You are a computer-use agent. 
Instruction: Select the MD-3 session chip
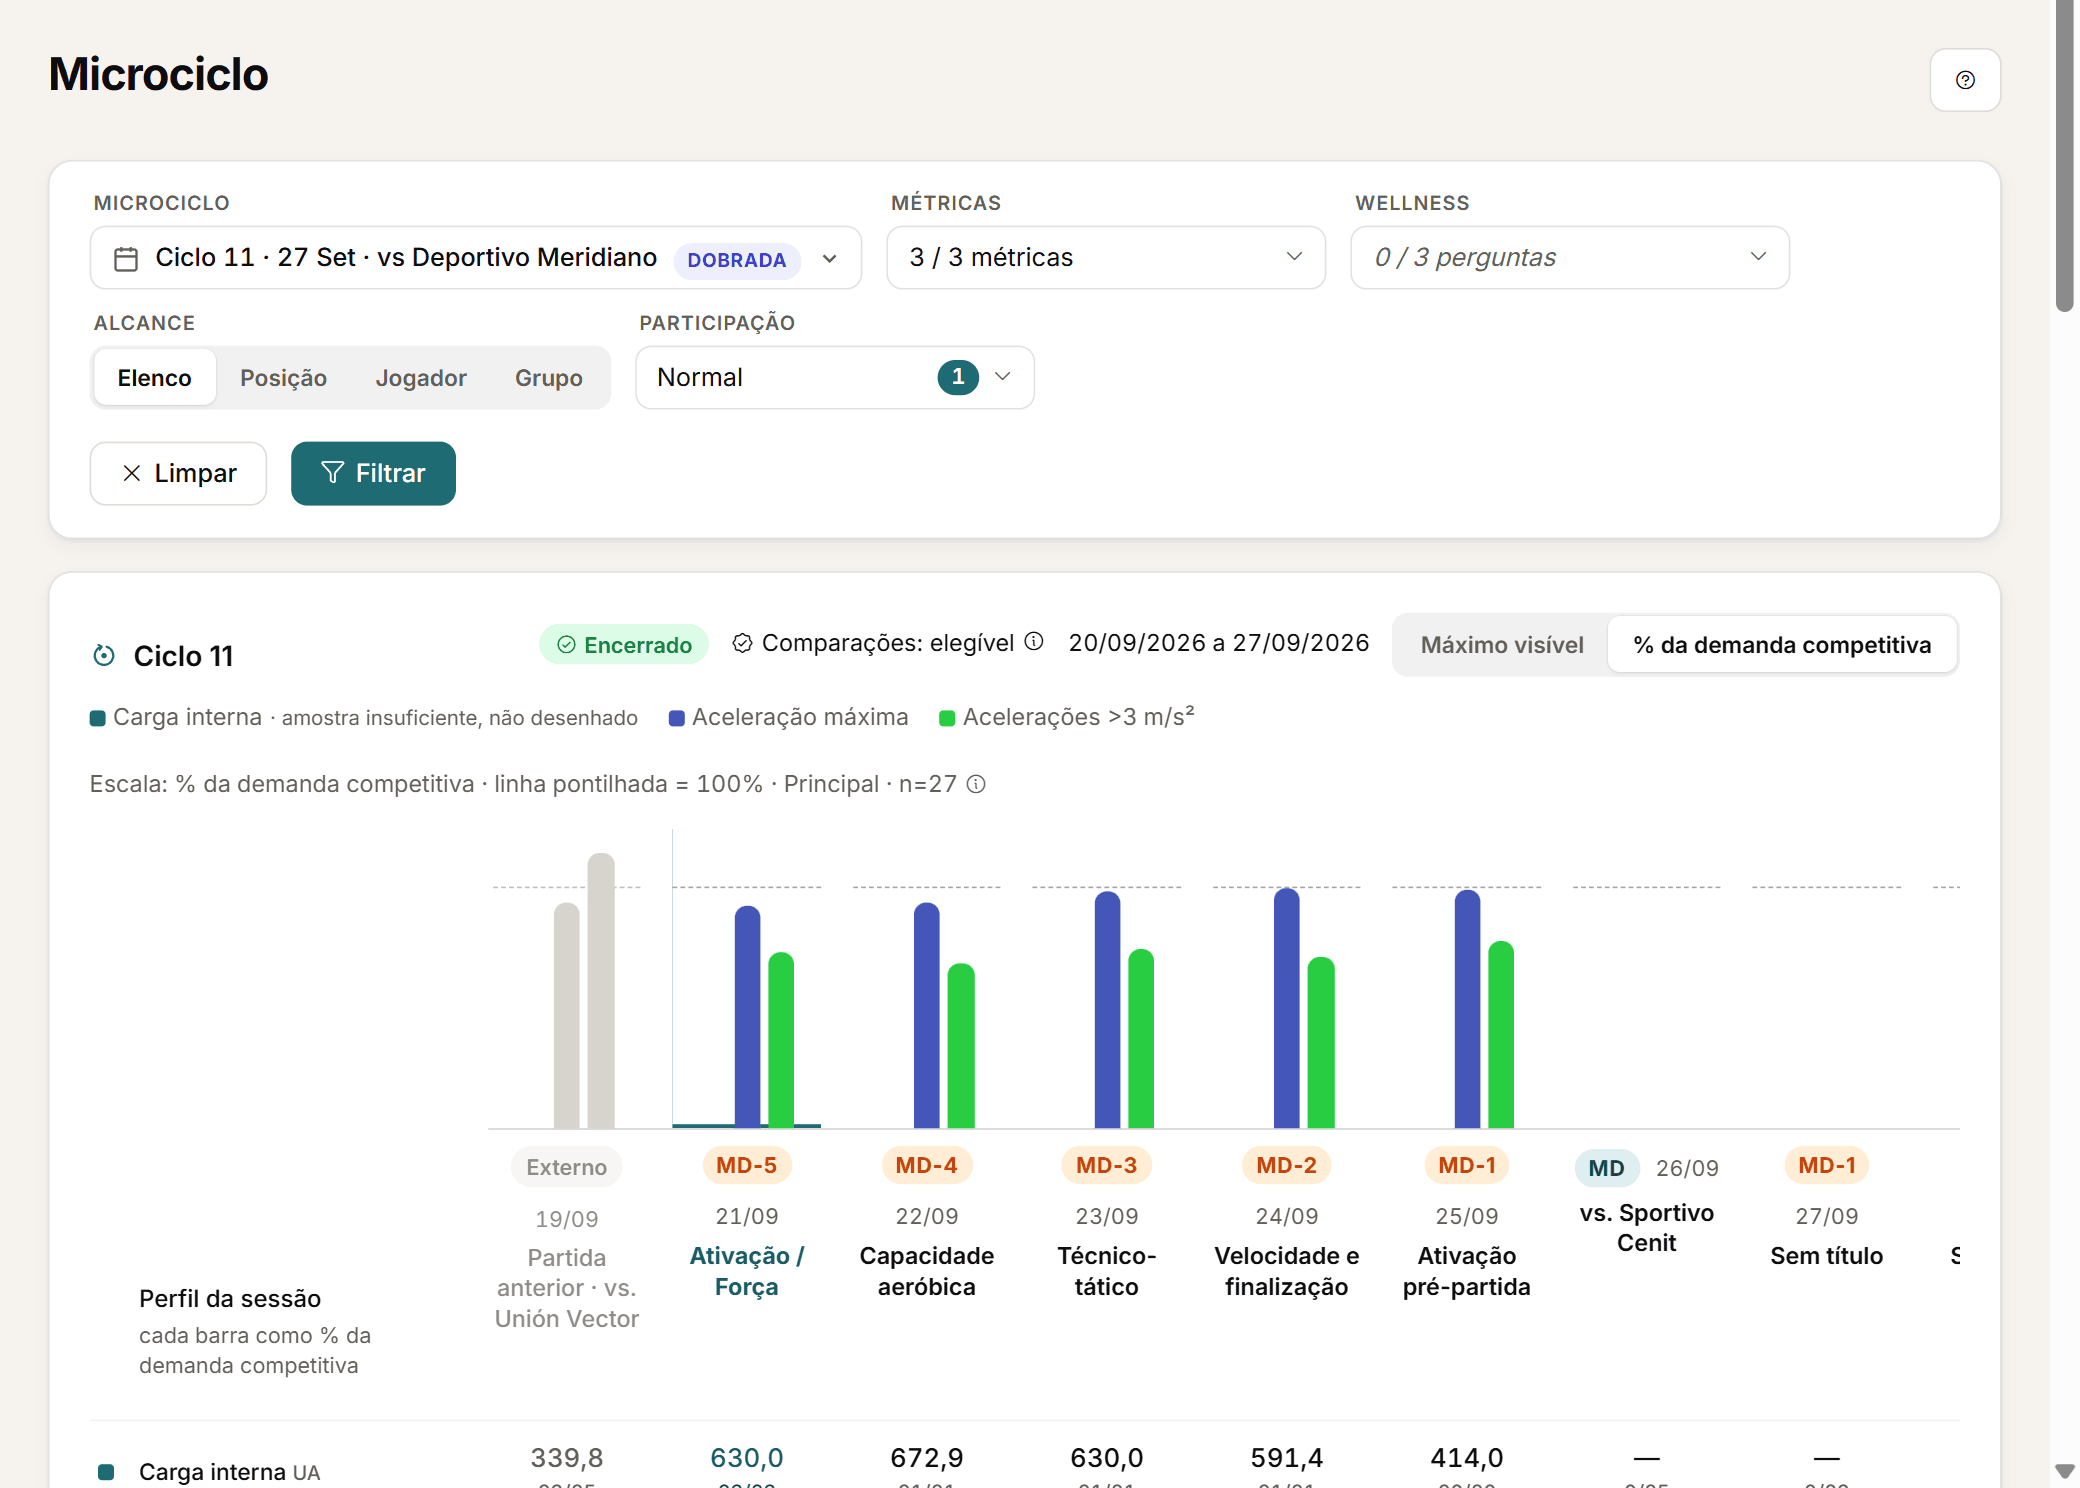click(x=1106, y=1165)
